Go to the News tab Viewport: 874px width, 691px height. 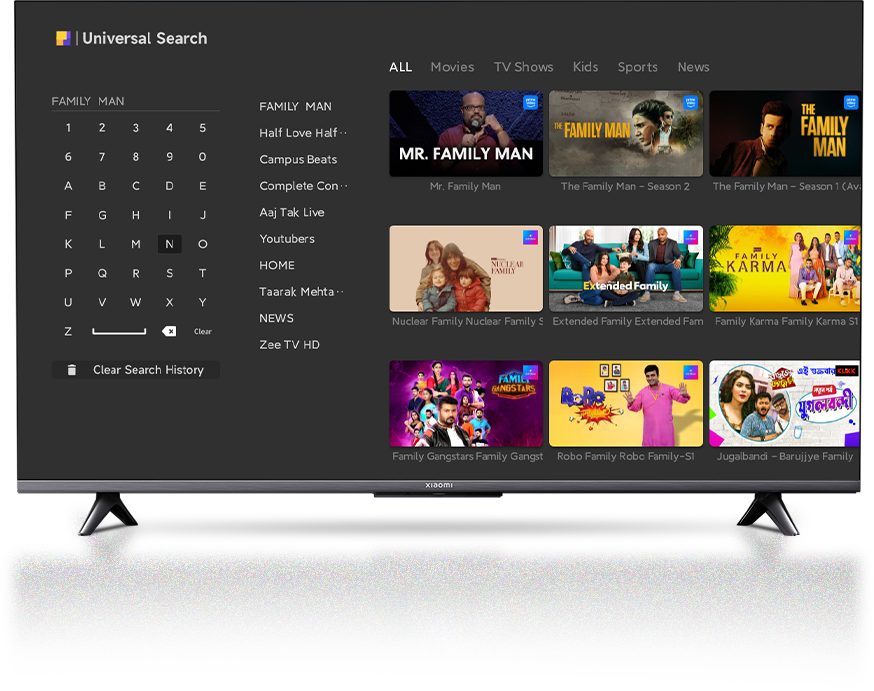693,67
